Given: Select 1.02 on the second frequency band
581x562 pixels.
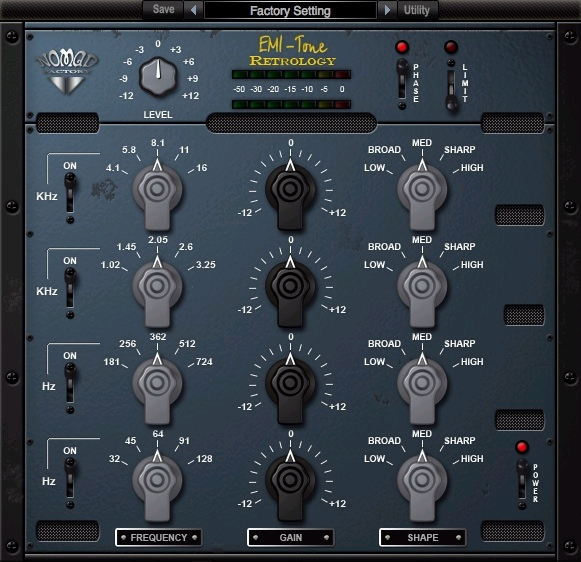Looking at the screenshot, I should [x=110, y=265].
